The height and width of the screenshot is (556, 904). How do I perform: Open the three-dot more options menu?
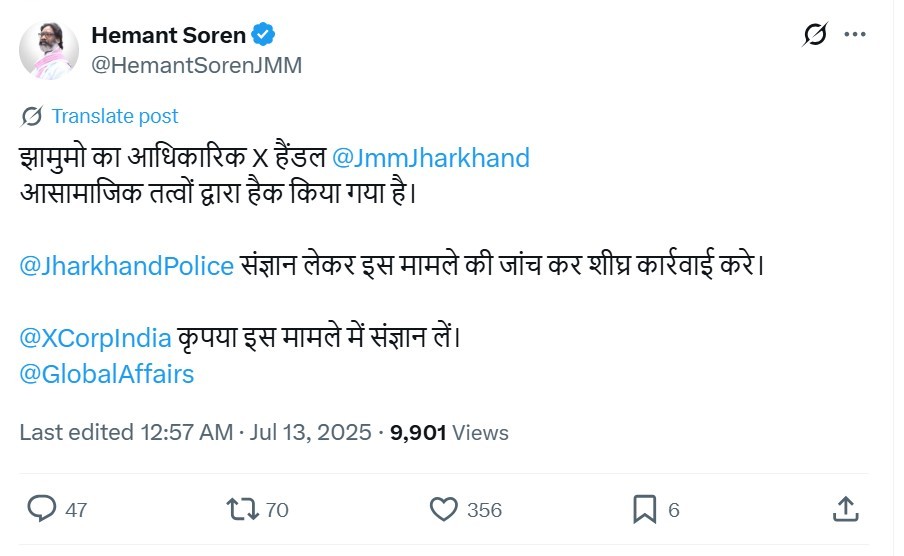click(x=854, y=34)
